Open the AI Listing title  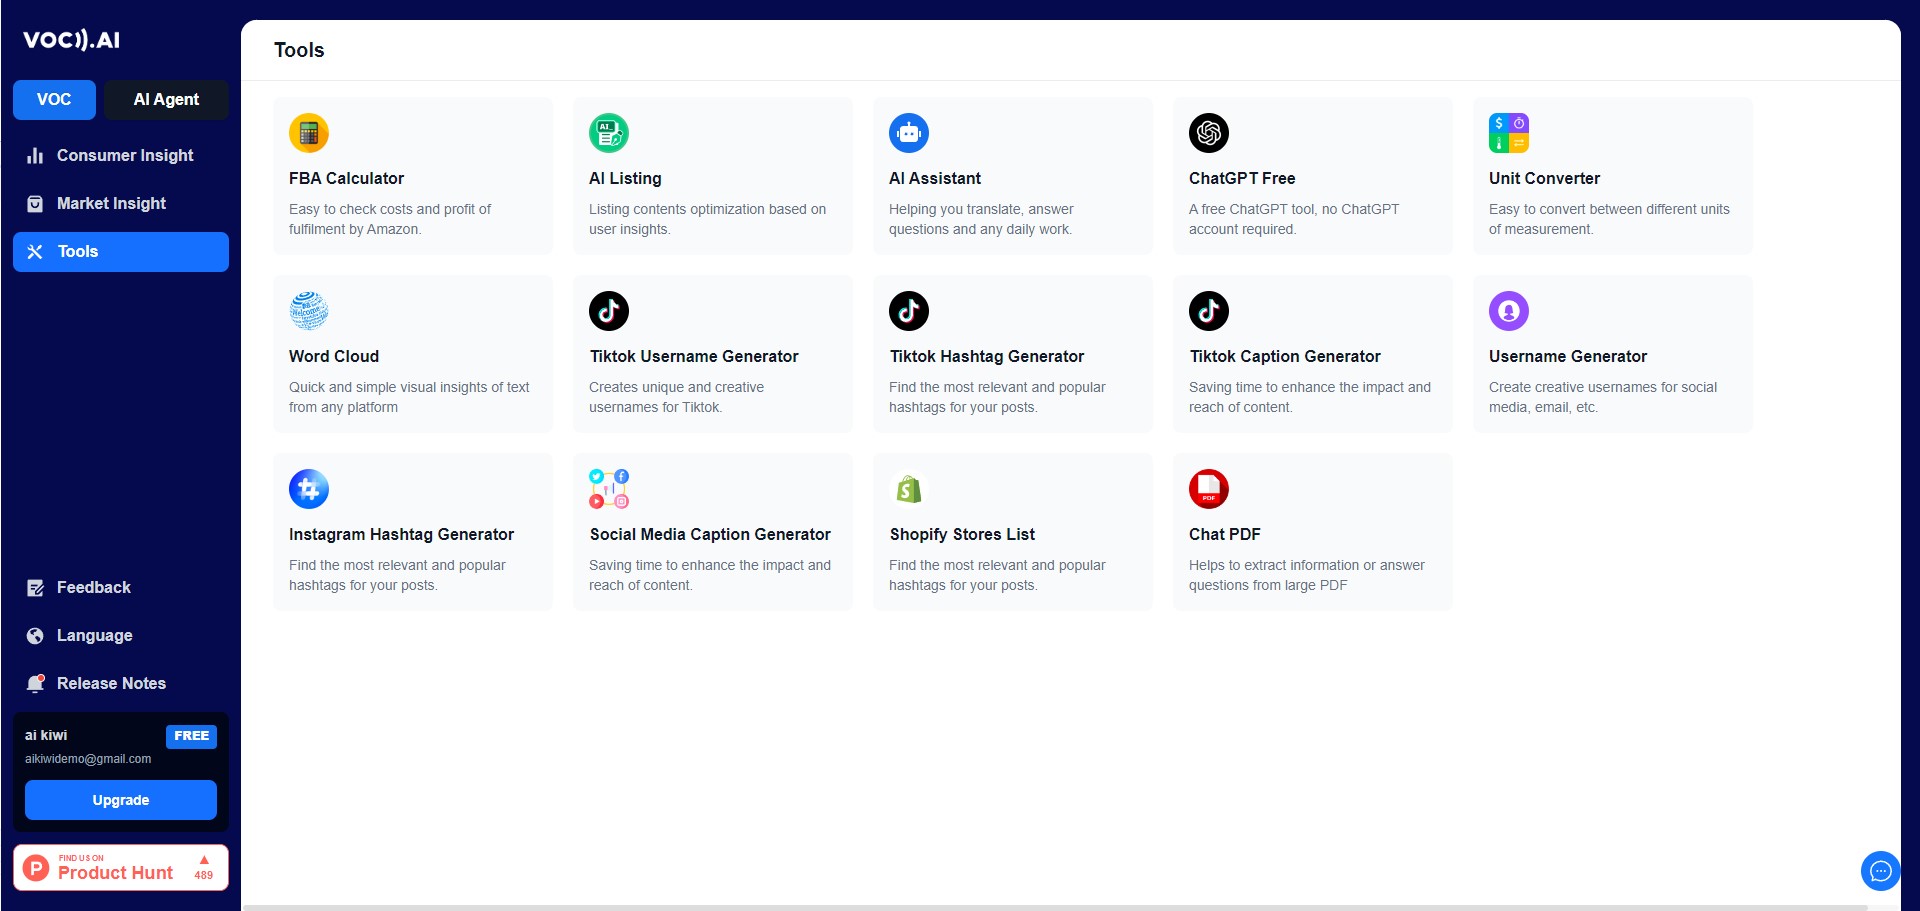625,178
